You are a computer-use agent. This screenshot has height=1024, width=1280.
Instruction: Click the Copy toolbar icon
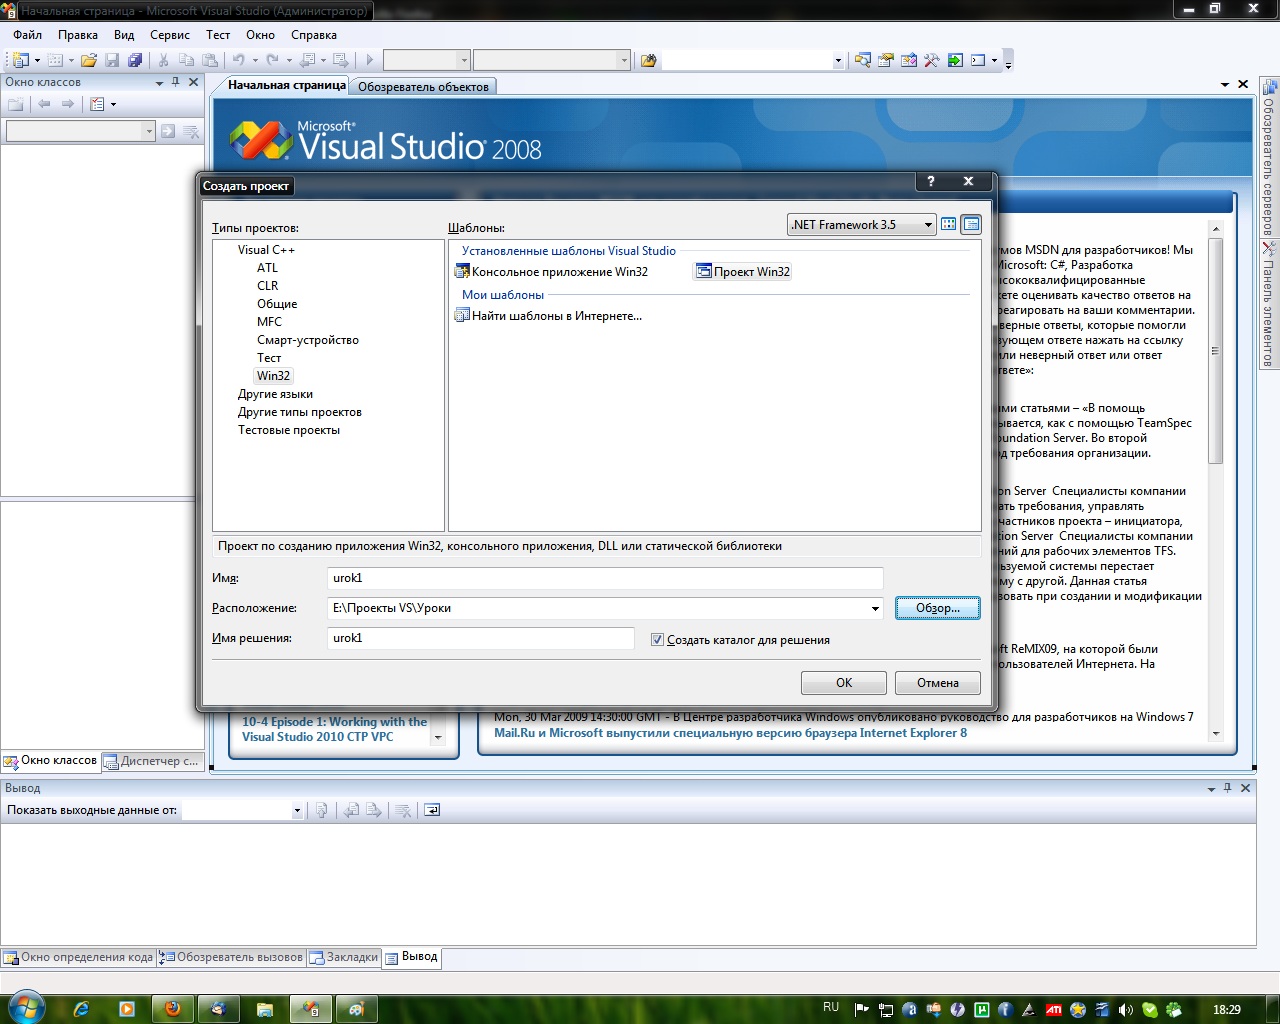pyautogui.click(x=187, y=60)
